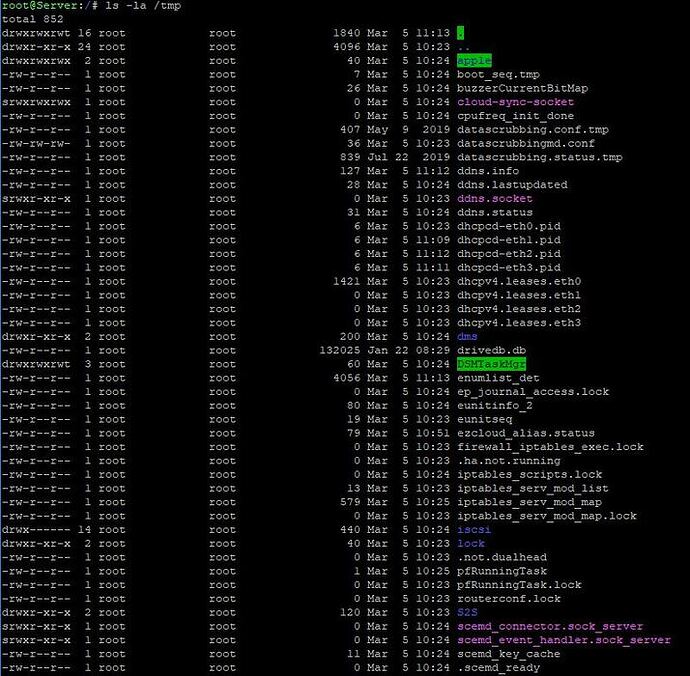This screenshot has height=676, width=690.
Task: Click the cloud-sync-socket entry
Action: (515, 102)
